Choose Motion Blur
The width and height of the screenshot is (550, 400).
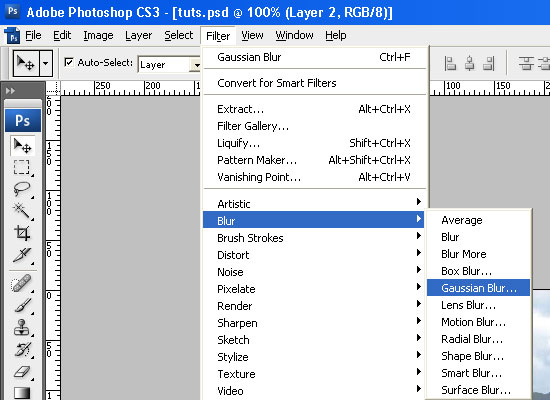click(478, 322)
